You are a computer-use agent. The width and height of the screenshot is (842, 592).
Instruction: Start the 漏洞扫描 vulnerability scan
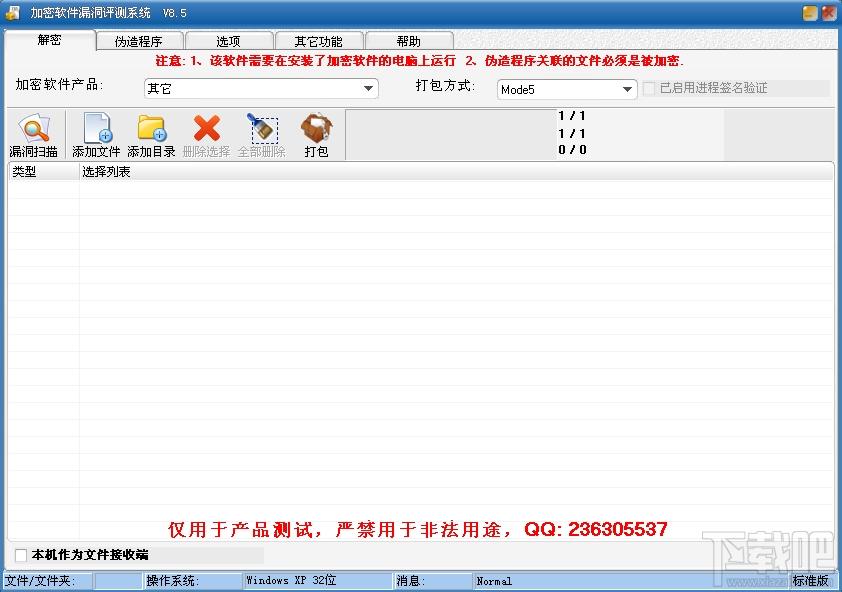33,135
